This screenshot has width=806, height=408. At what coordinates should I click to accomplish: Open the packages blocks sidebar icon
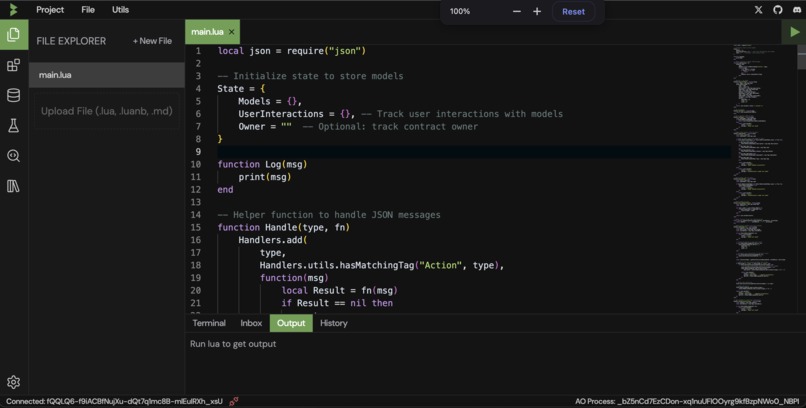(13, 65)
